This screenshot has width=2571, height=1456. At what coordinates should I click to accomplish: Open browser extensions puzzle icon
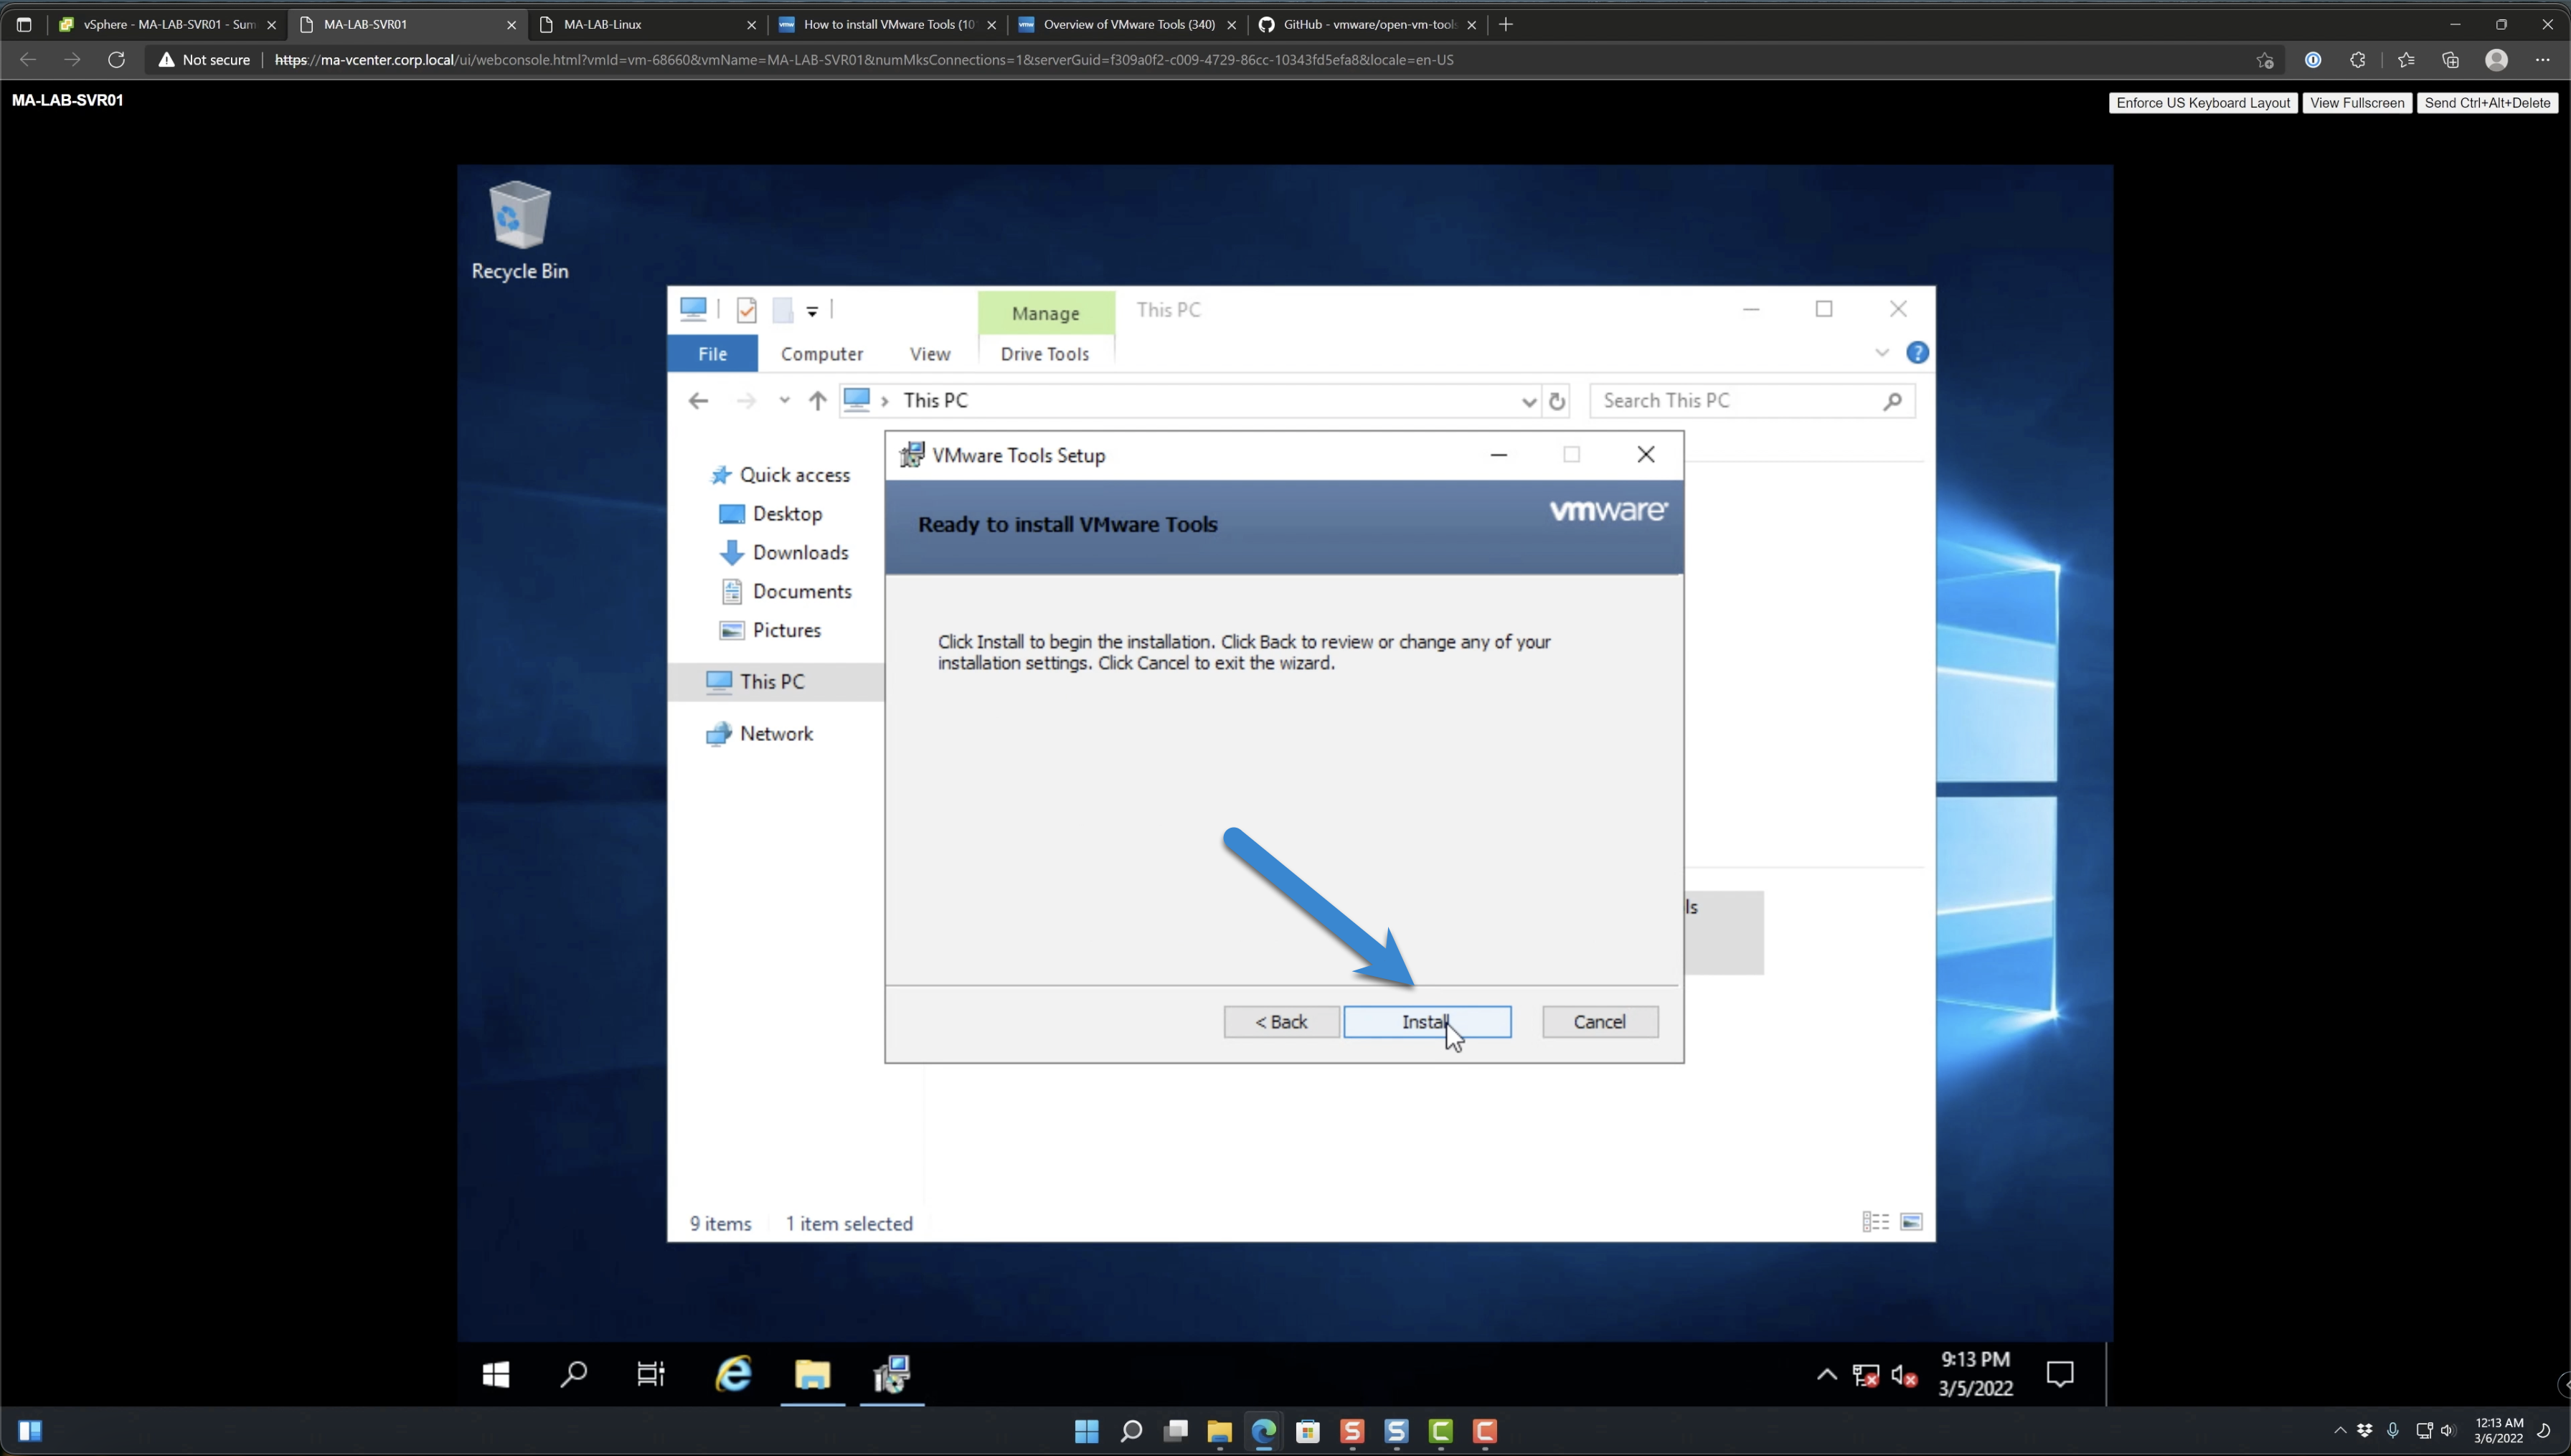point(2357,60)
